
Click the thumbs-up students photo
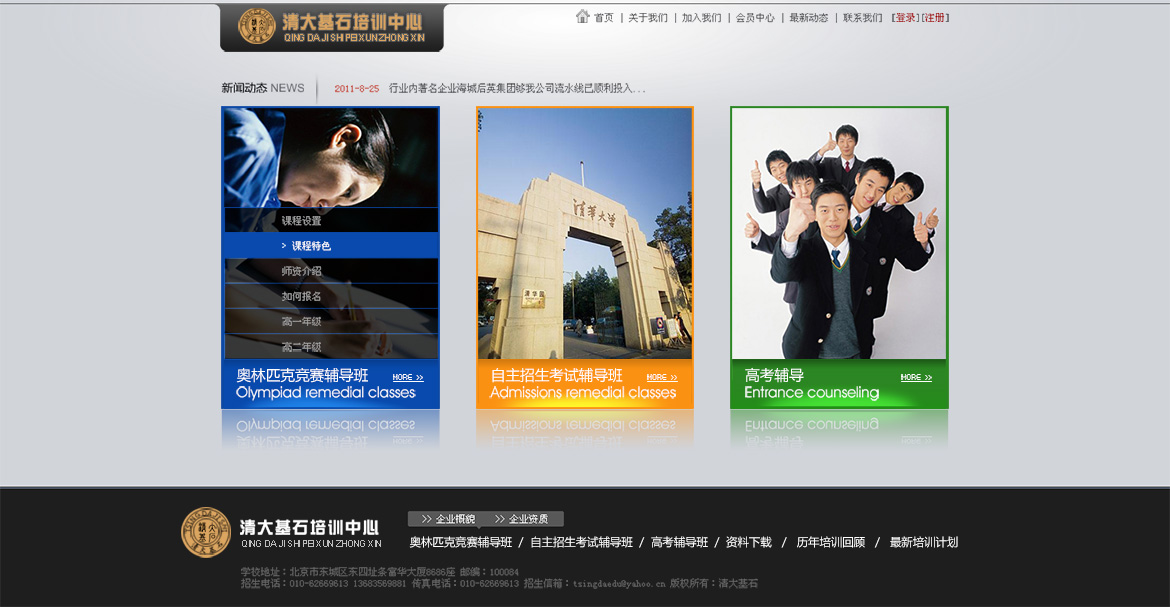839,234
